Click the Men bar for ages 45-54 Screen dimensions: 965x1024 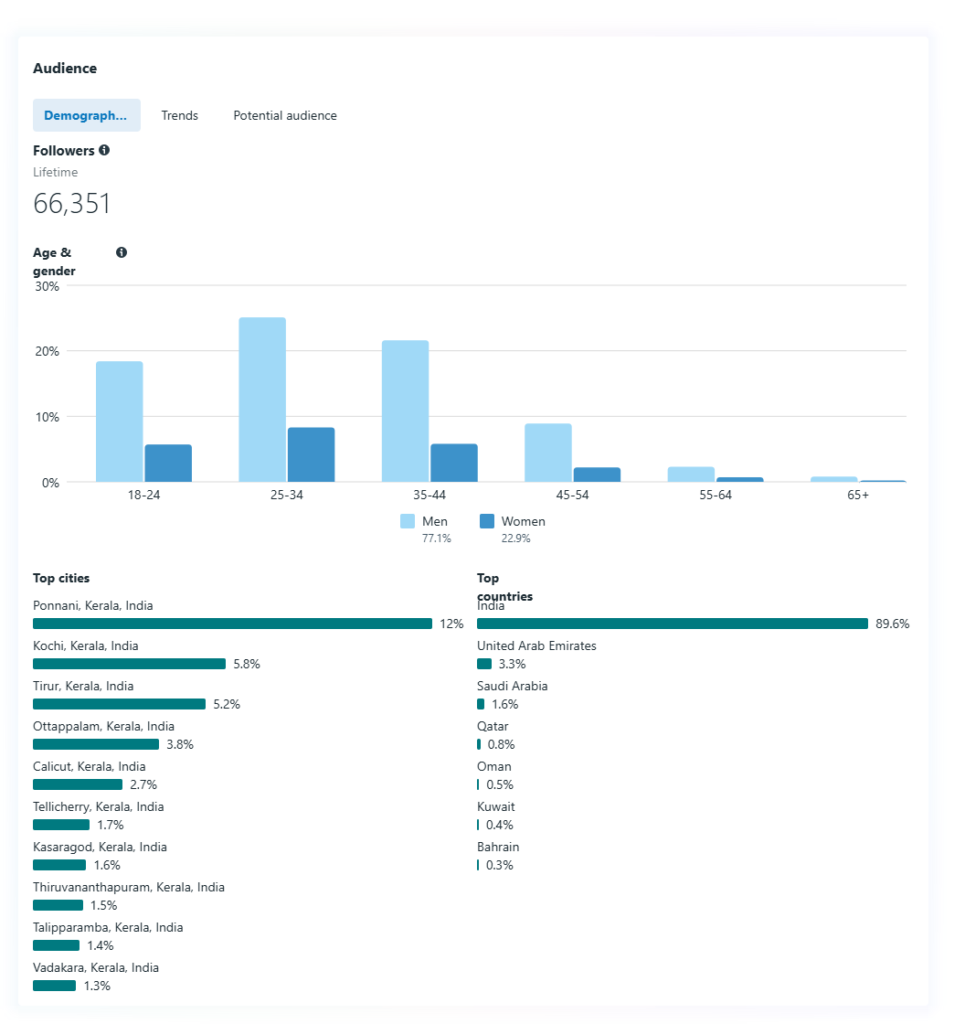(x=548, y=453)
